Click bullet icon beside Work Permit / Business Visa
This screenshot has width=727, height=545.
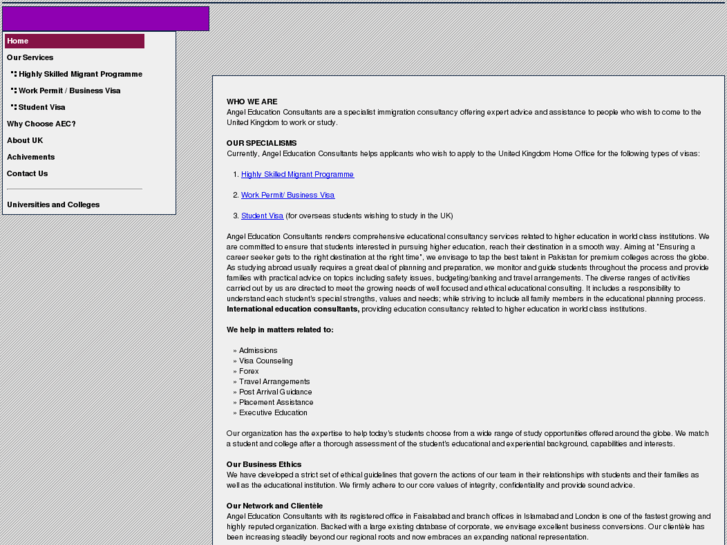14,90
